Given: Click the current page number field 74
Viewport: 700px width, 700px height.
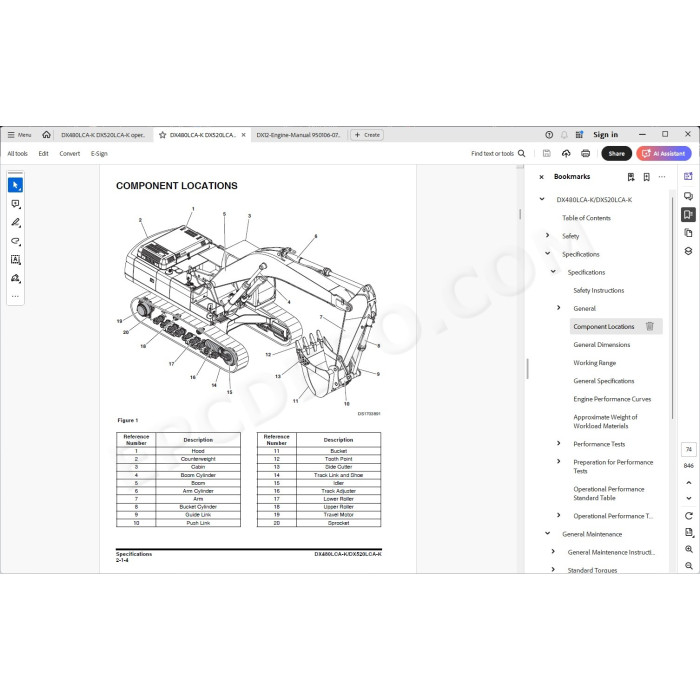Looking at the screenshot, I should pyautogui.click(x=688, y=450).
